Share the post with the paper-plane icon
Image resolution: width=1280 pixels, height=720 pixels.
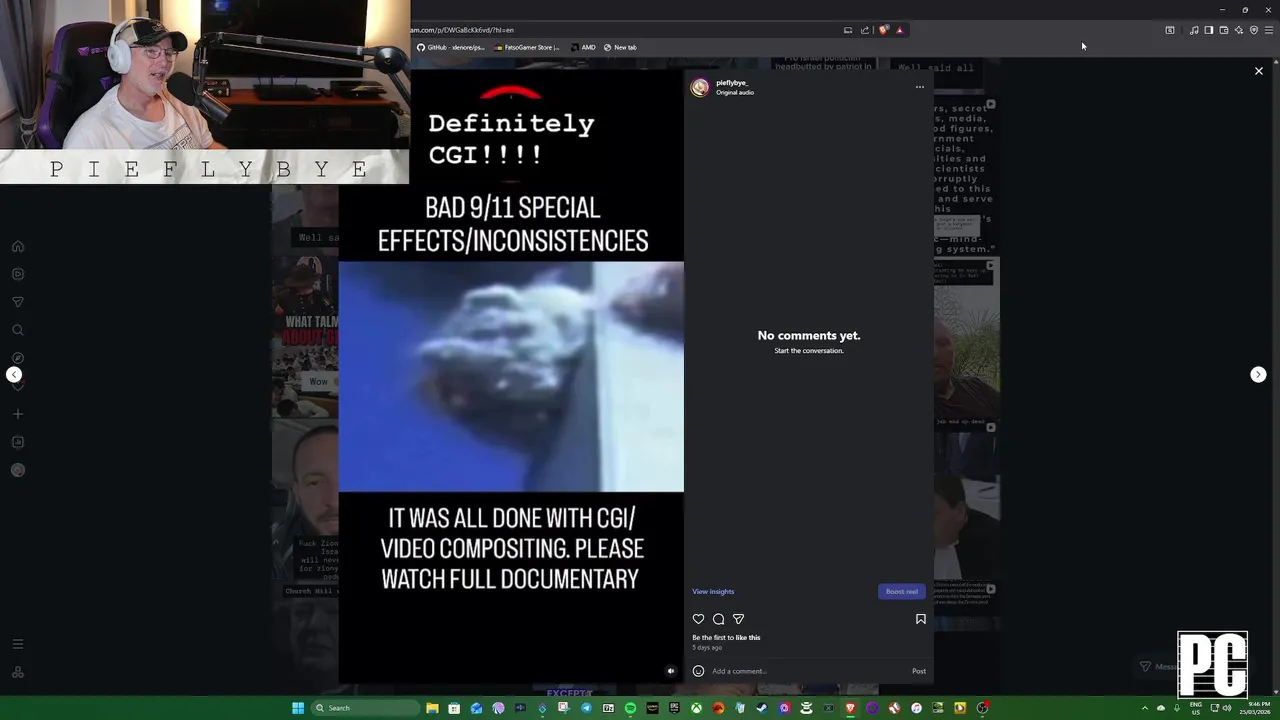click(x=738, y=619)
